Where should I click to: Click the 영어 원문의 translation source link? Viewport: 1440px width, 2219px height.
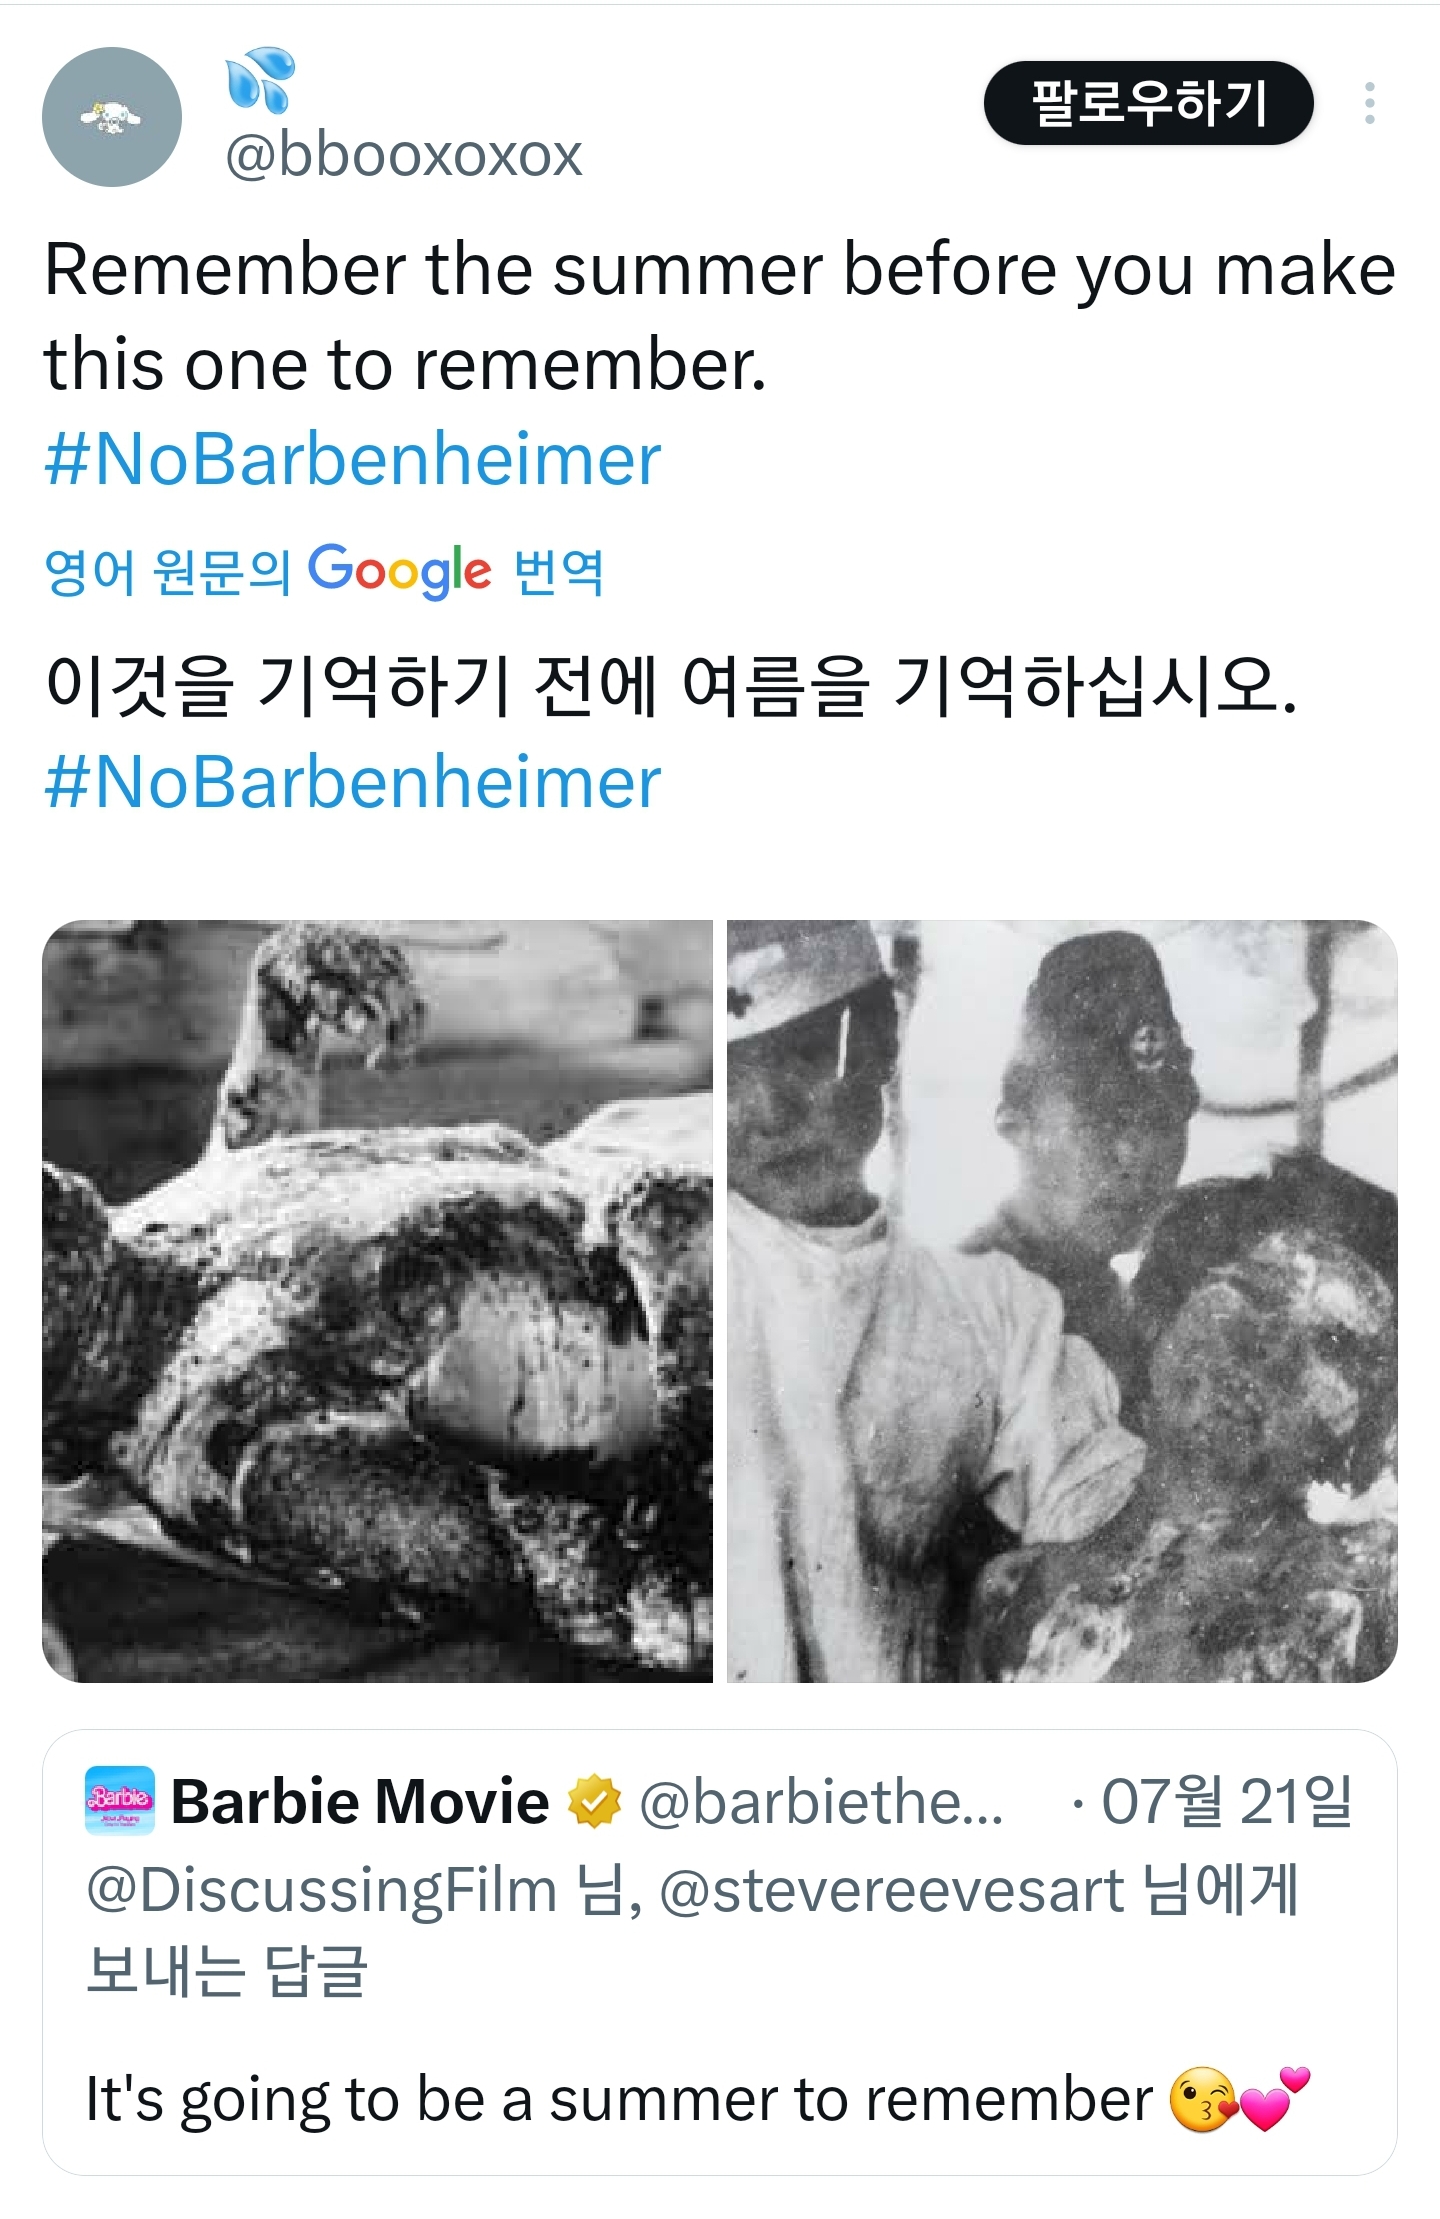click(x=168, y=571)
